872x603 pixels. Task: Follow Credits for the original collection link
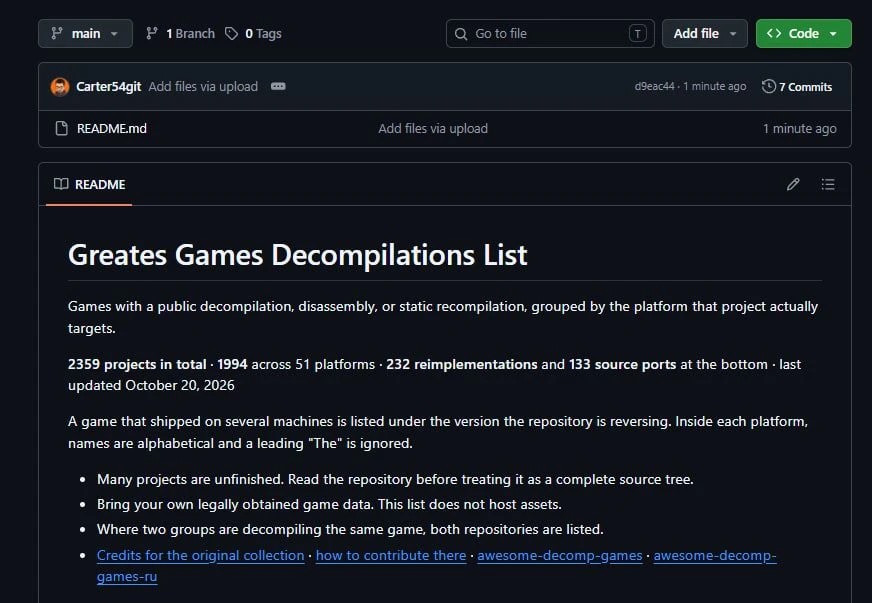201,555
